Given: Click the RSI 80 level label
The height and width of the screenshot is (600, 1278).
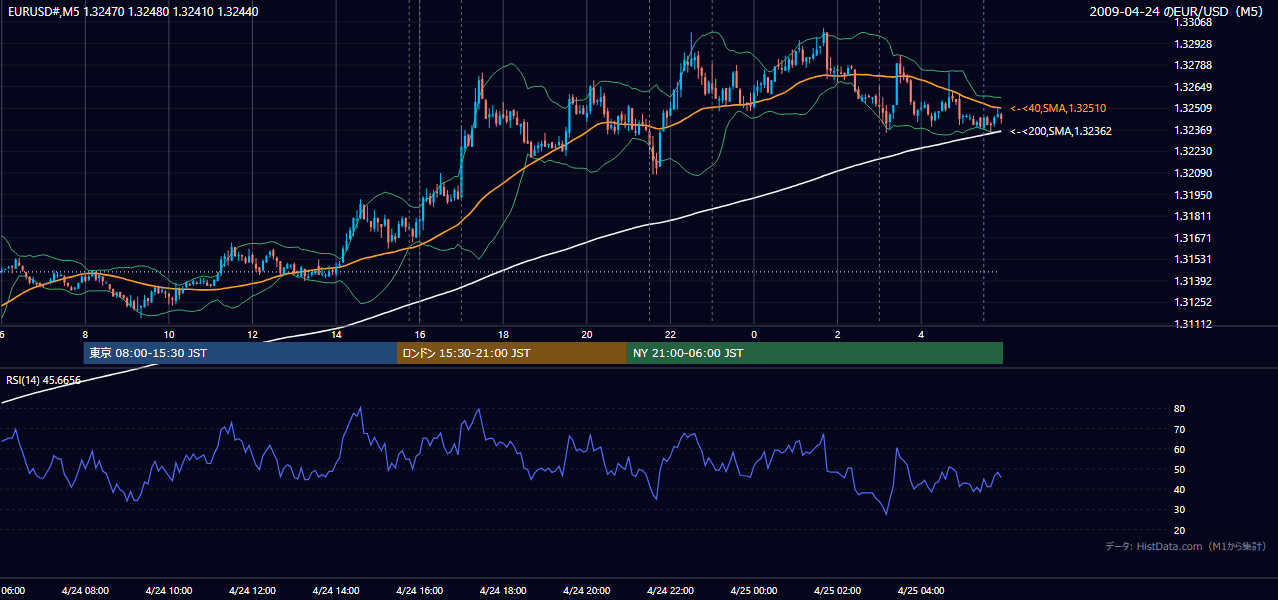Looking at the screenshot, I should coord(1180,409).
